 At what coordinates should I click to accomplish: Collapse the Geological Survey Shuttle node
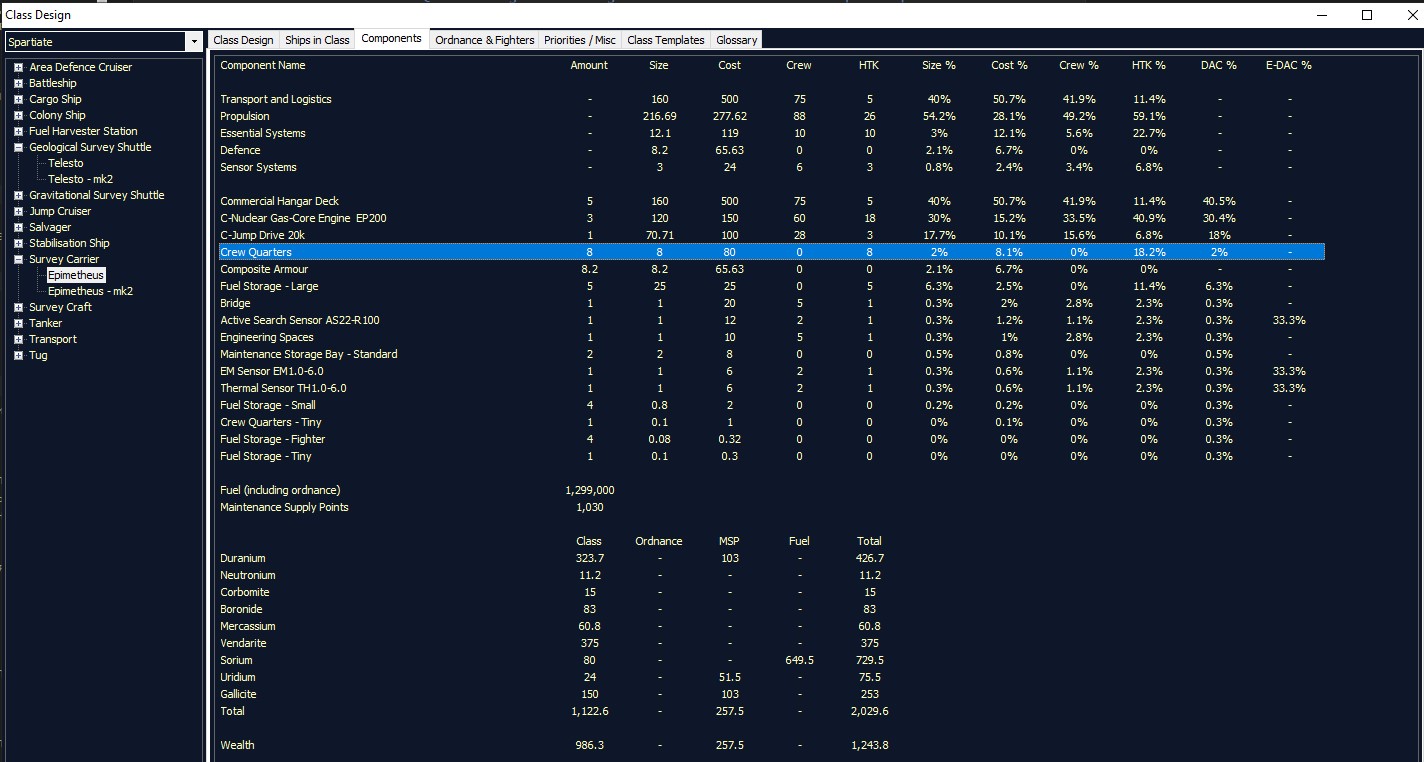(x=18, y=147)
